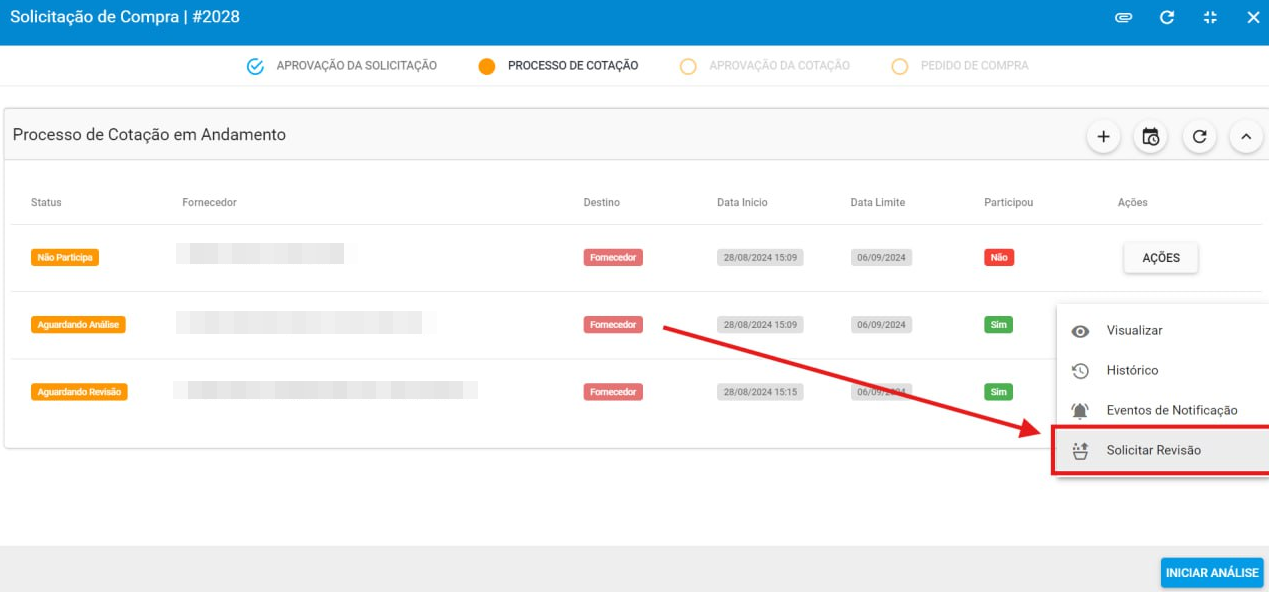Screen dimensions: 1269x592
Task: Click Data Limite in Não Participa row
Action: [x=881, y=257]
